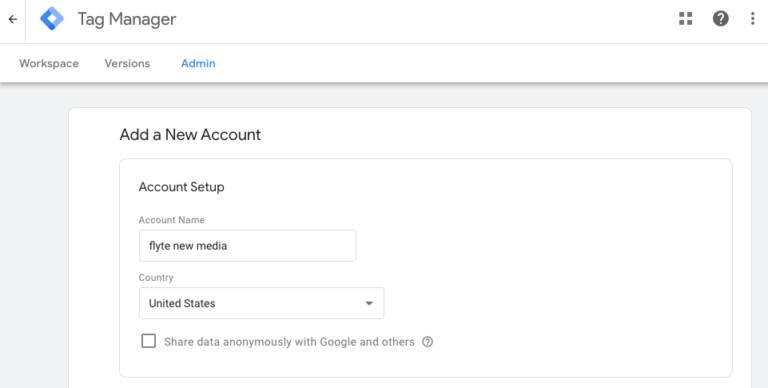The width and height of the screenshot is (768, 388).
Task: Switch to the Workspace tab
Action: click(x=49, y=64)
